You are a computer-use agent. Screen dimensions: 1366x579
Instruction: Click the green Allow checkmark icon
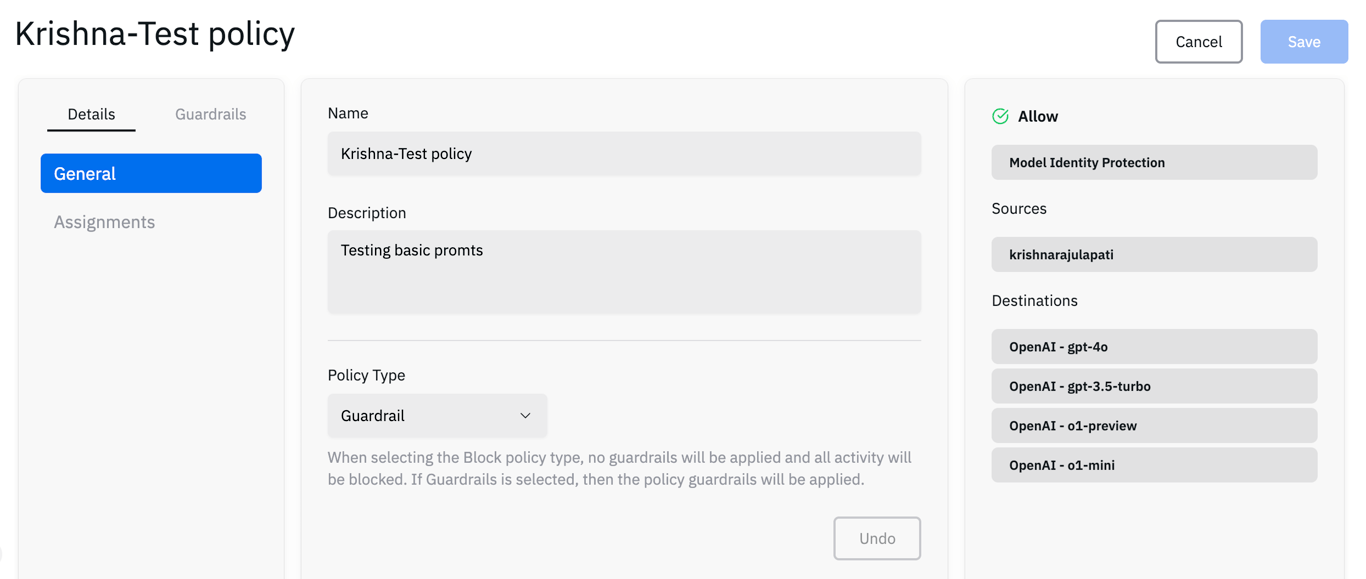pyautogui.click(x=1000, y=116)
